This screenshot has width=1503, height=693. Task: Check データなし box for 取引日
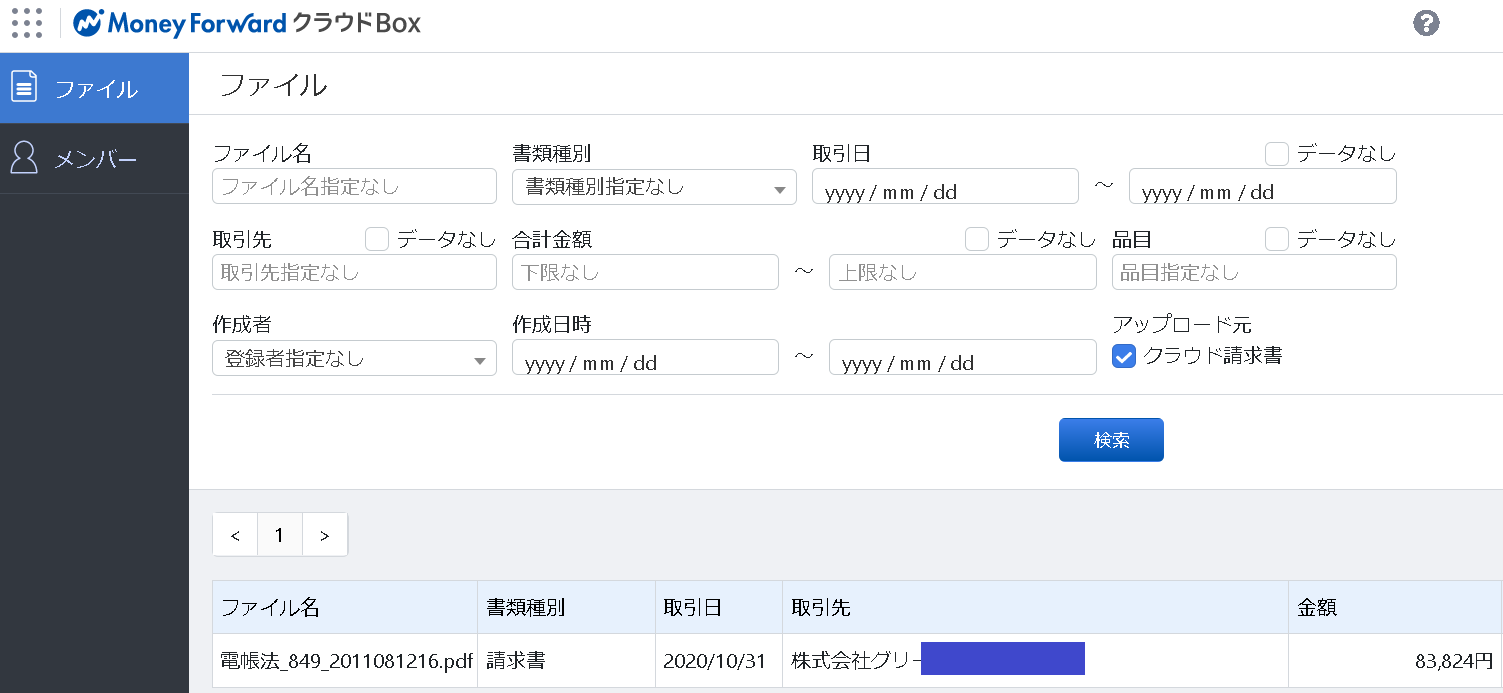[x=1276, y=154]
